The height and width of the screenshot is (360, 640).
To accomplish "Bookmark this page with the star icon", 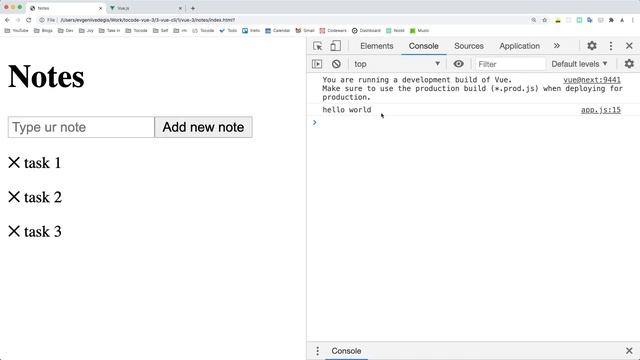I will [x=544, y=20].
